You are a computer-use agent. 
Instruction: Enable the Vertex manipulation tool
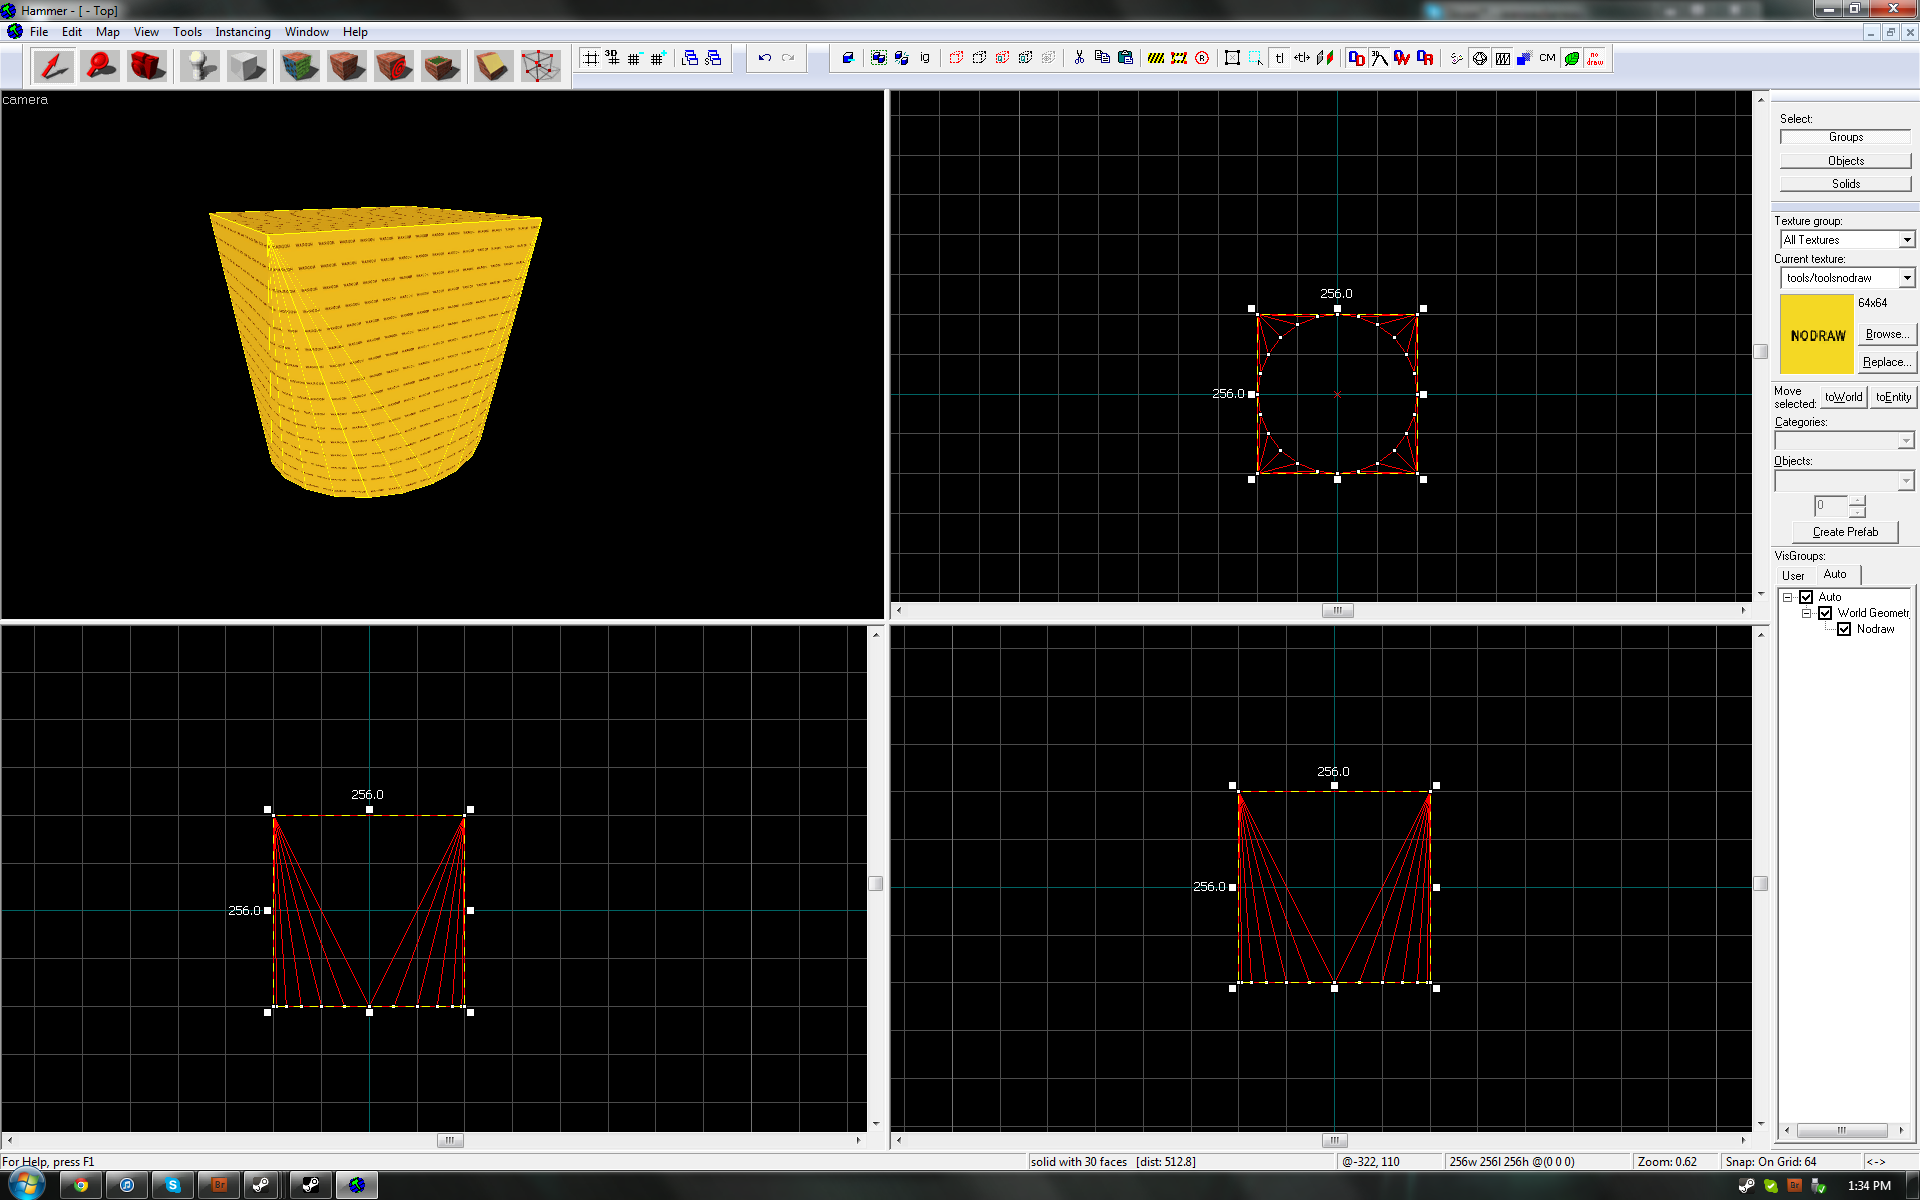pyautogui.click(x=540, y=66)
